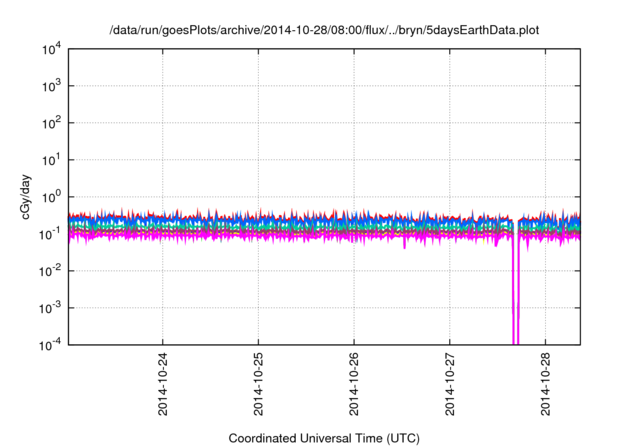Screen dimensions: 640x448
Task: Click the plot title file path text
Action: [x=324, y=30]
